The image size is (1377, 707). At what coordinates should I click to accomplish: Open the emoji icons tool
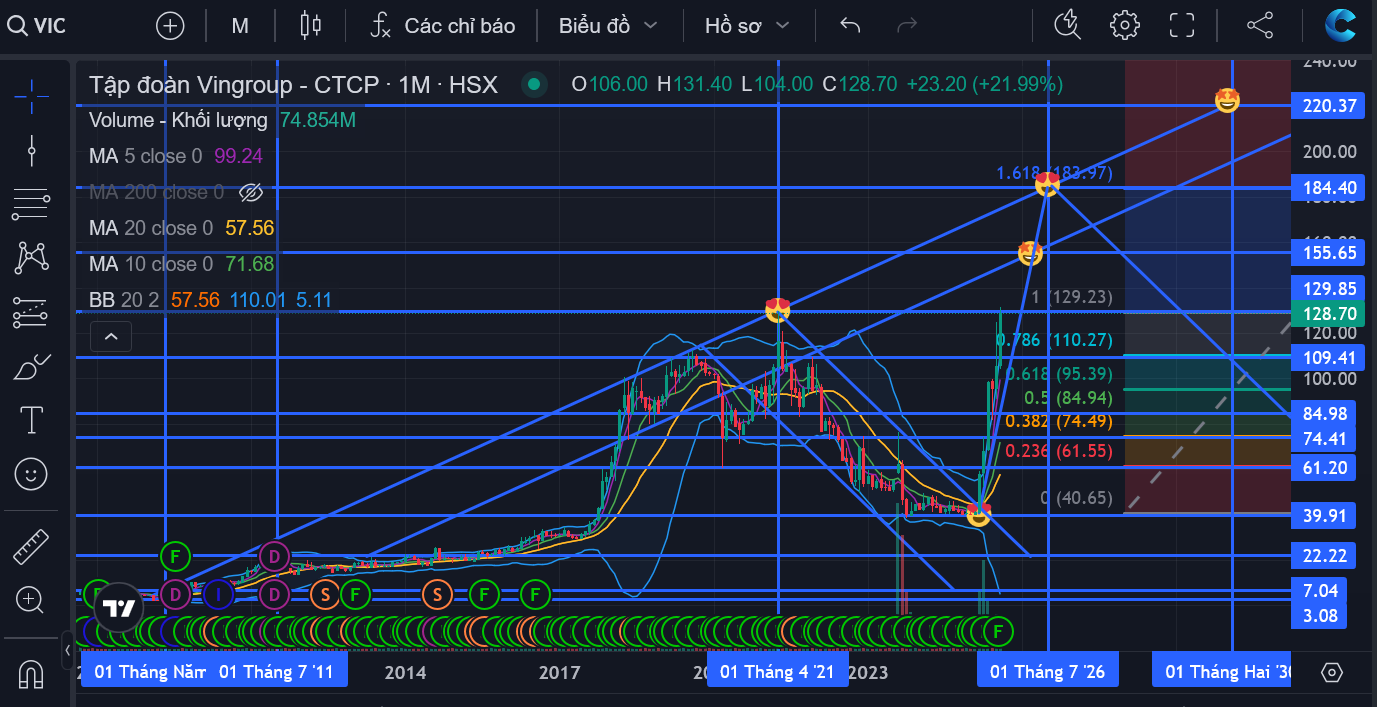(x=31, y=473)
